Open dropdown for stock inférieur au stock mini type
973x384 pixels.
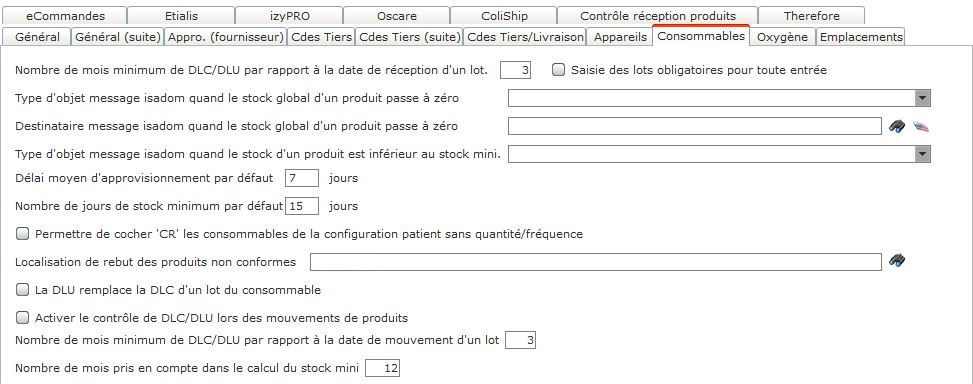point(923,154)
